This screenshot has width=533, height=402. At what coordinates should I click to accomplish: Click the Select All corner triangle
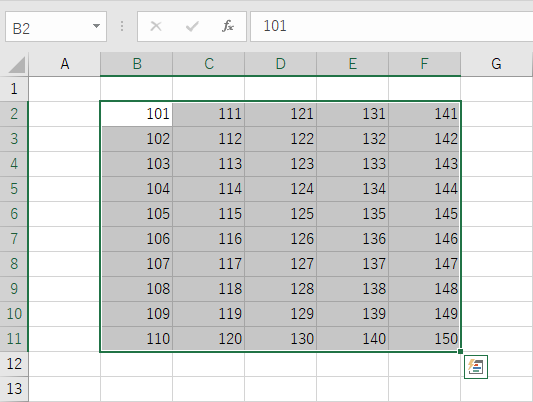[x=16, y=65]
